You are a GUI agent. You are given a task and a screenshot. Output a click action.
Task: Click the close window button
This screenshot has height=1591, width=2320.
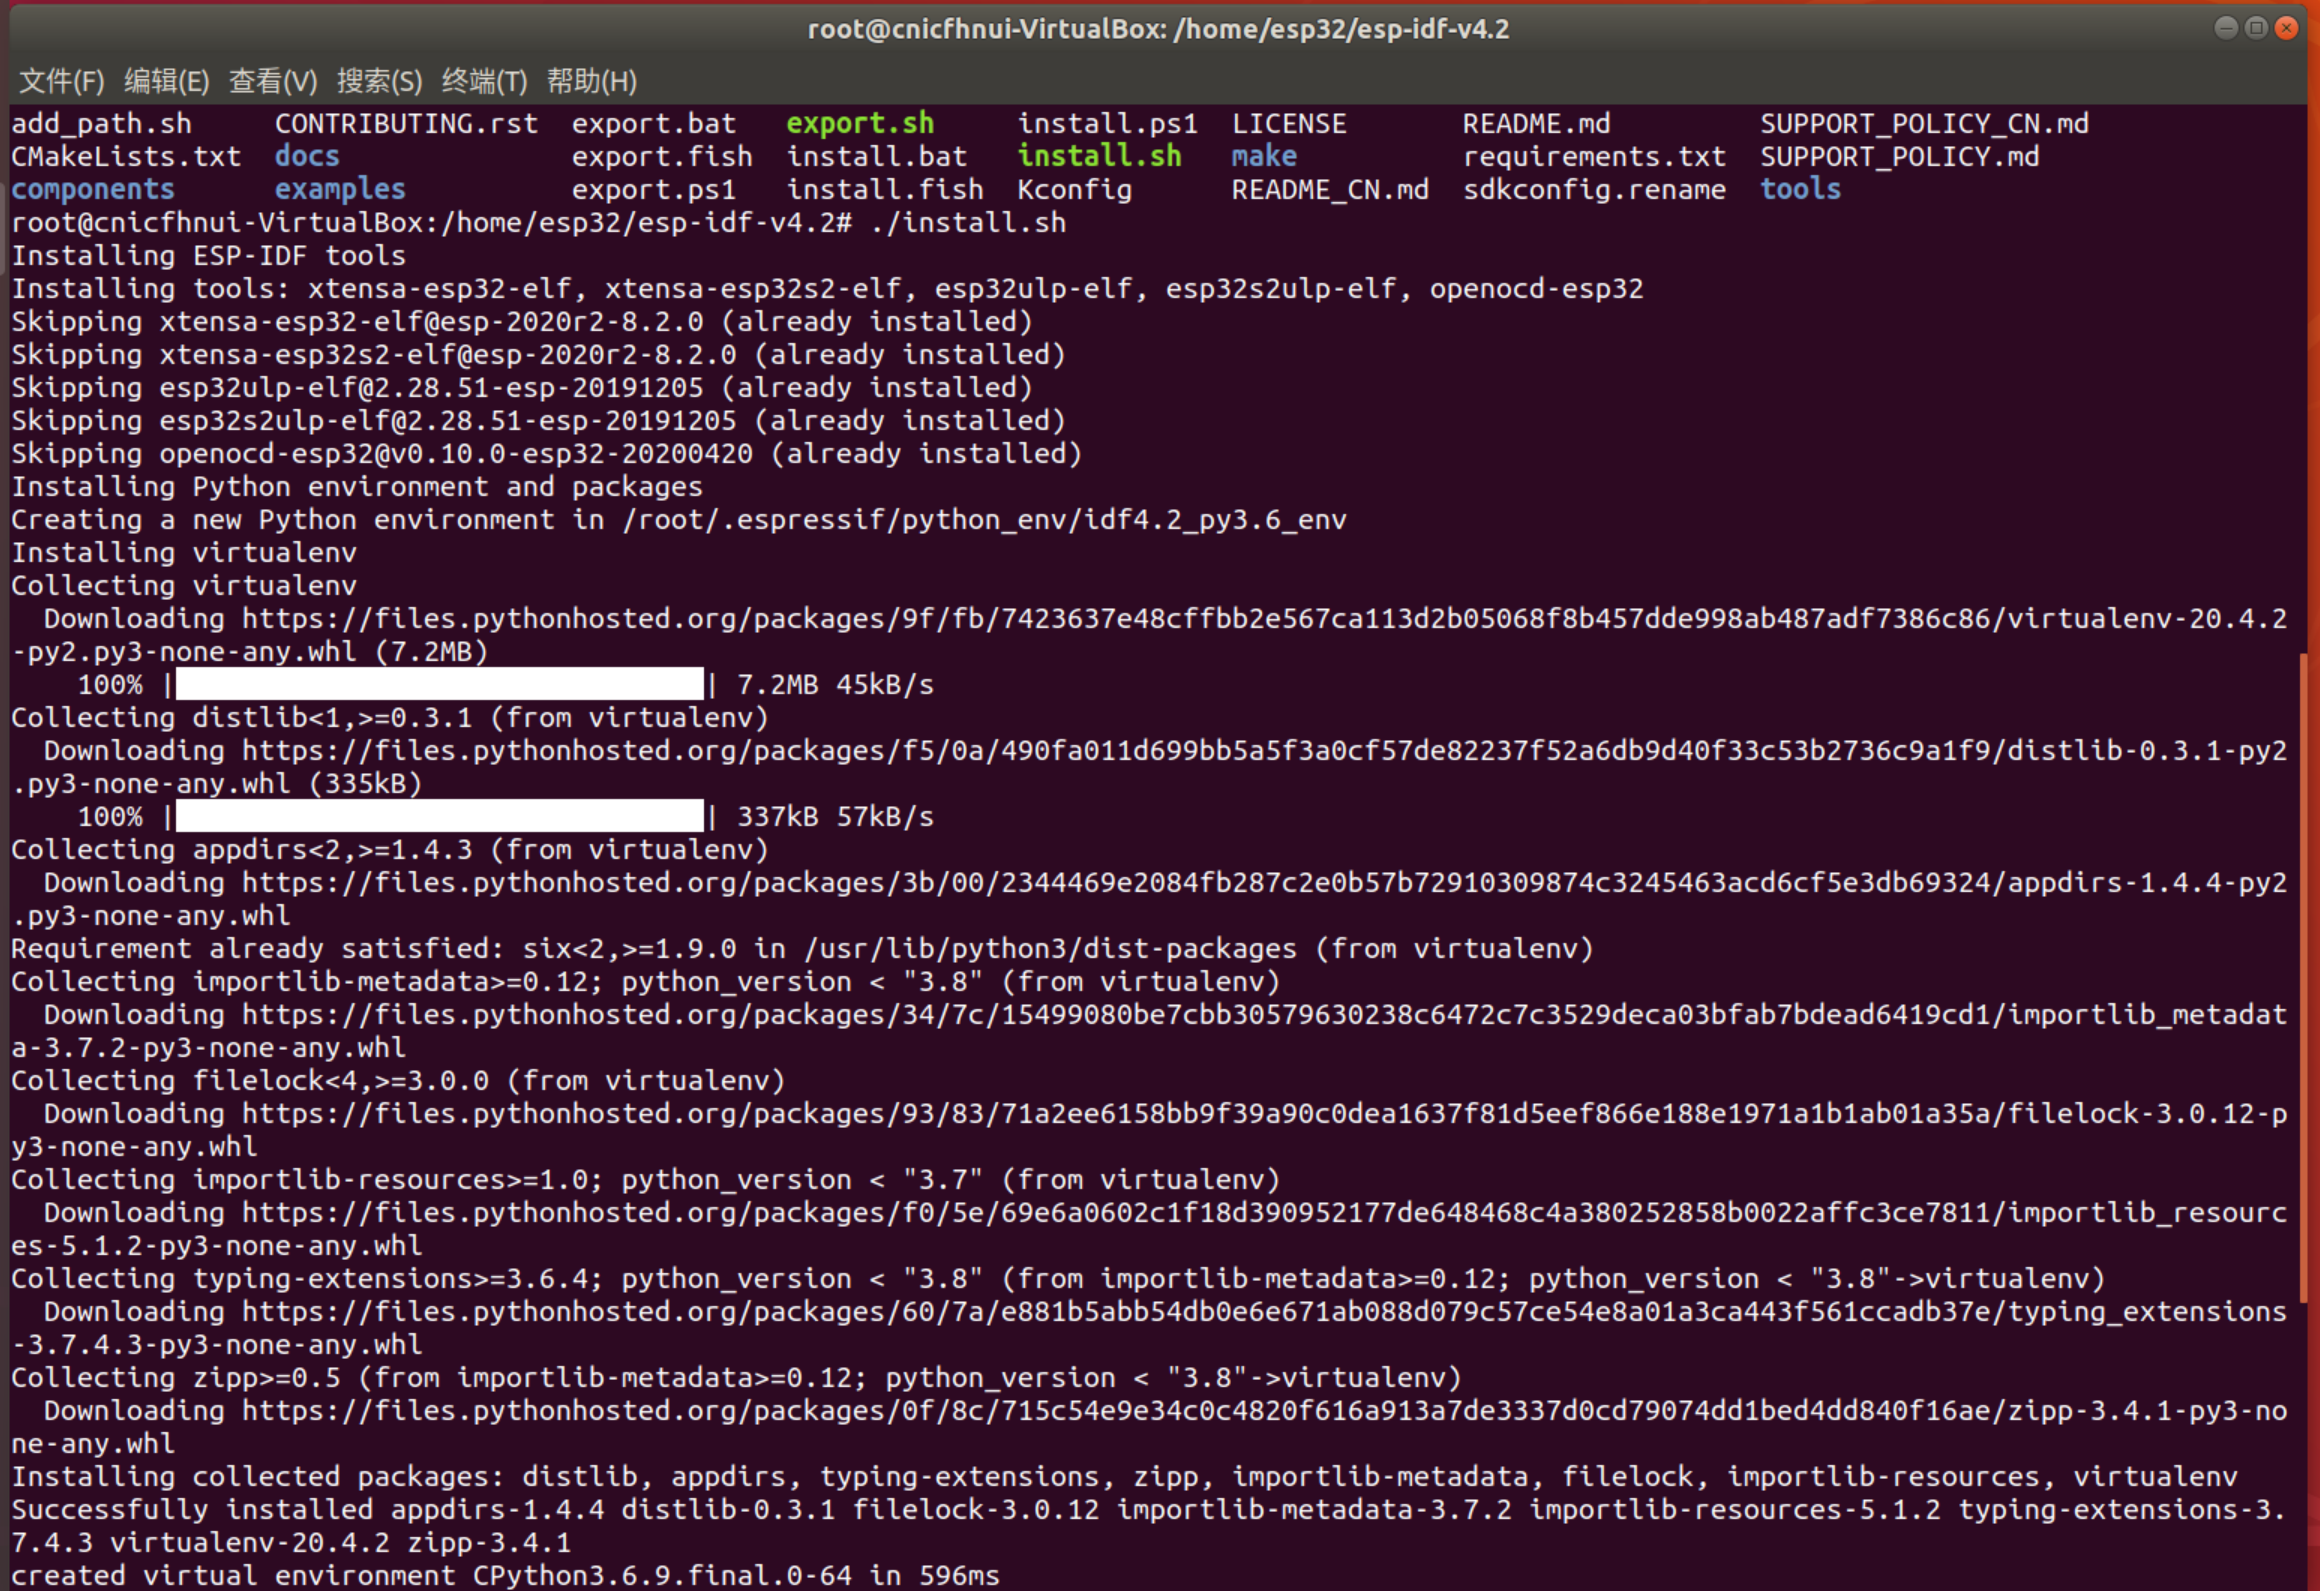point(2288,28)
